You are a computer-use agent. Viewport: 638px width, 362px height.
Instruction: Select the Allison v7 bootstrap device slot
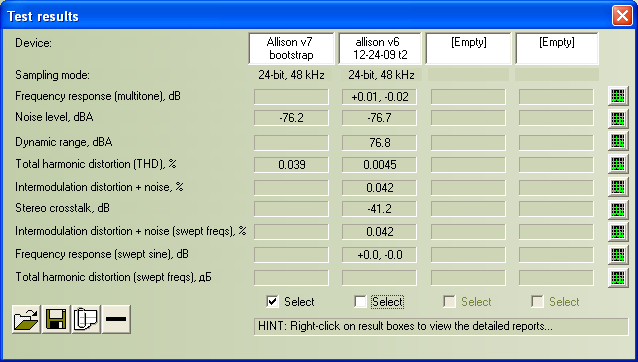point(291,48)
